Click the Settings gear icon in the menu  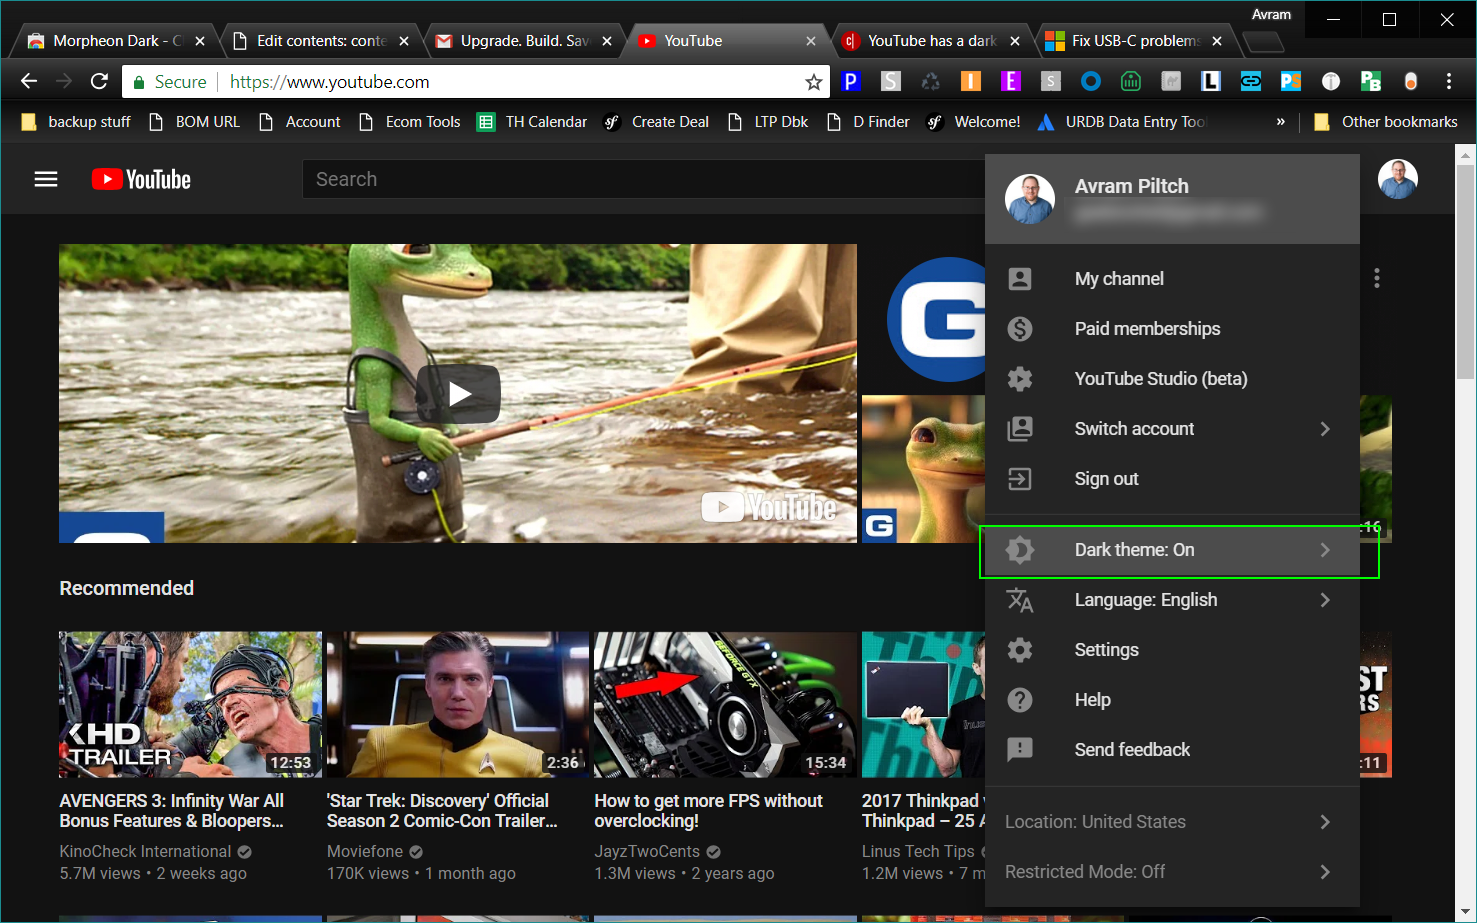pos(1020,650)
